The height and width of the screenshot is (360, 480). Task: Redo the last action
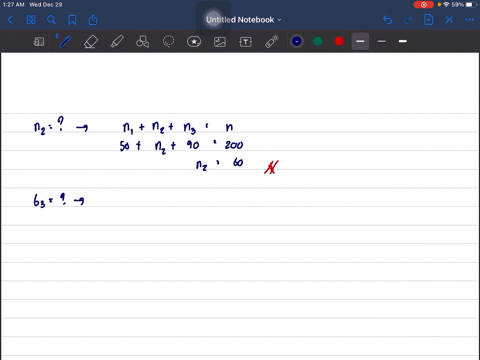click(x=408, y=20)
